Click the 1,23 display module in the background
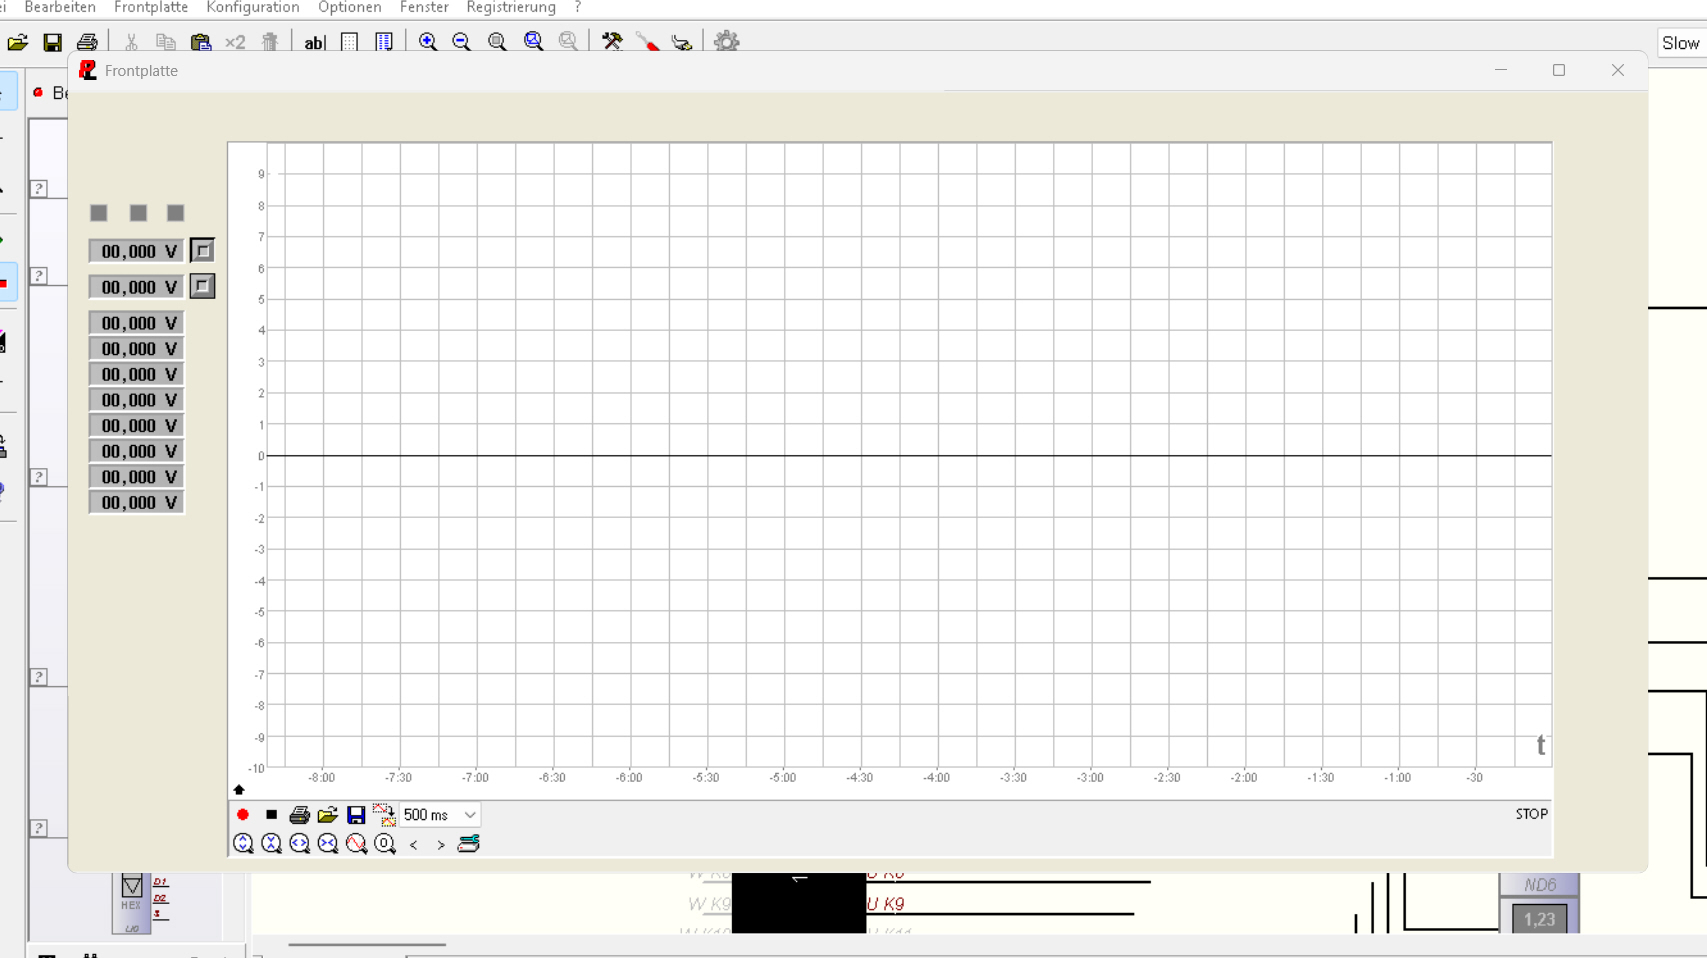The width and height of the screenshot is (1707, 958). (1539, 919)
